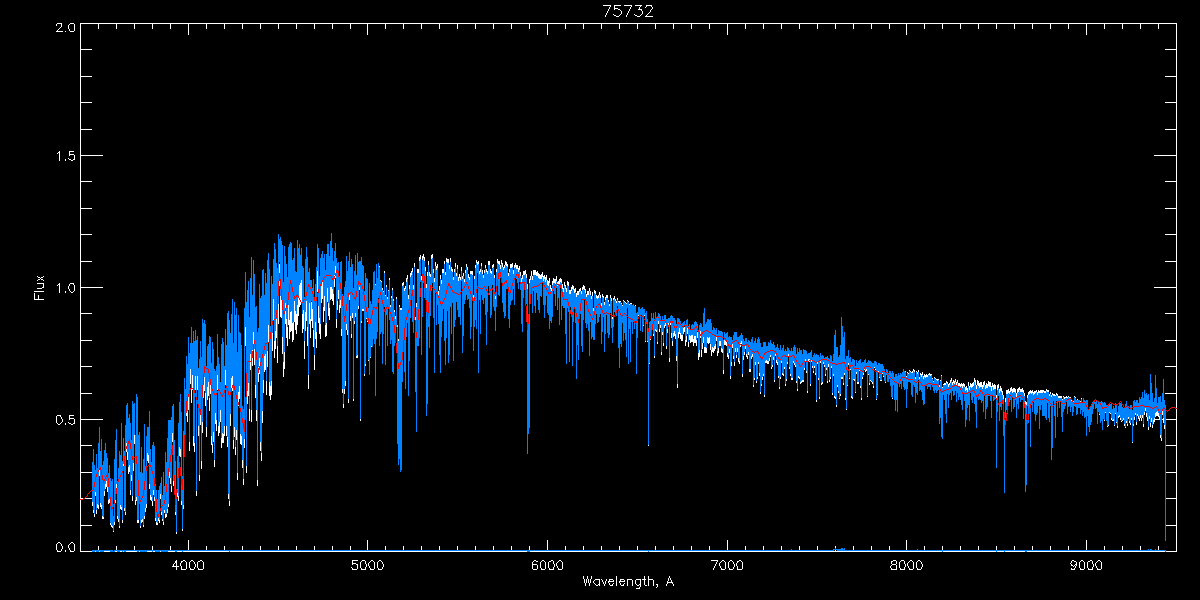Mark the deep absorption line near 8540 Å
Screen dimensions: 1200x600
(x=1004, y=485)
